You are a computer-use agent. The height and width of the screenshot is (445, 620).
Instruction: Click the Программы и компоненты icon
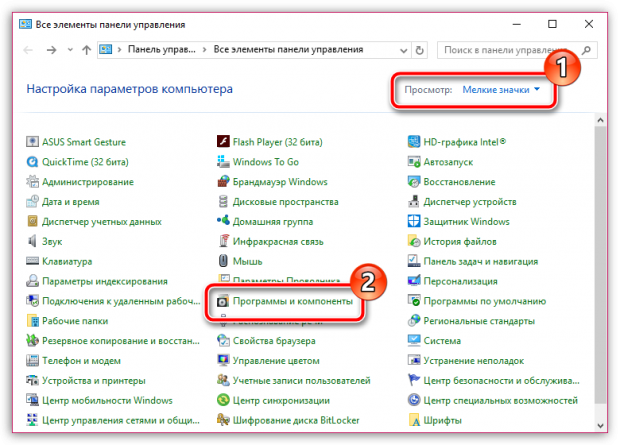point(223,301)
